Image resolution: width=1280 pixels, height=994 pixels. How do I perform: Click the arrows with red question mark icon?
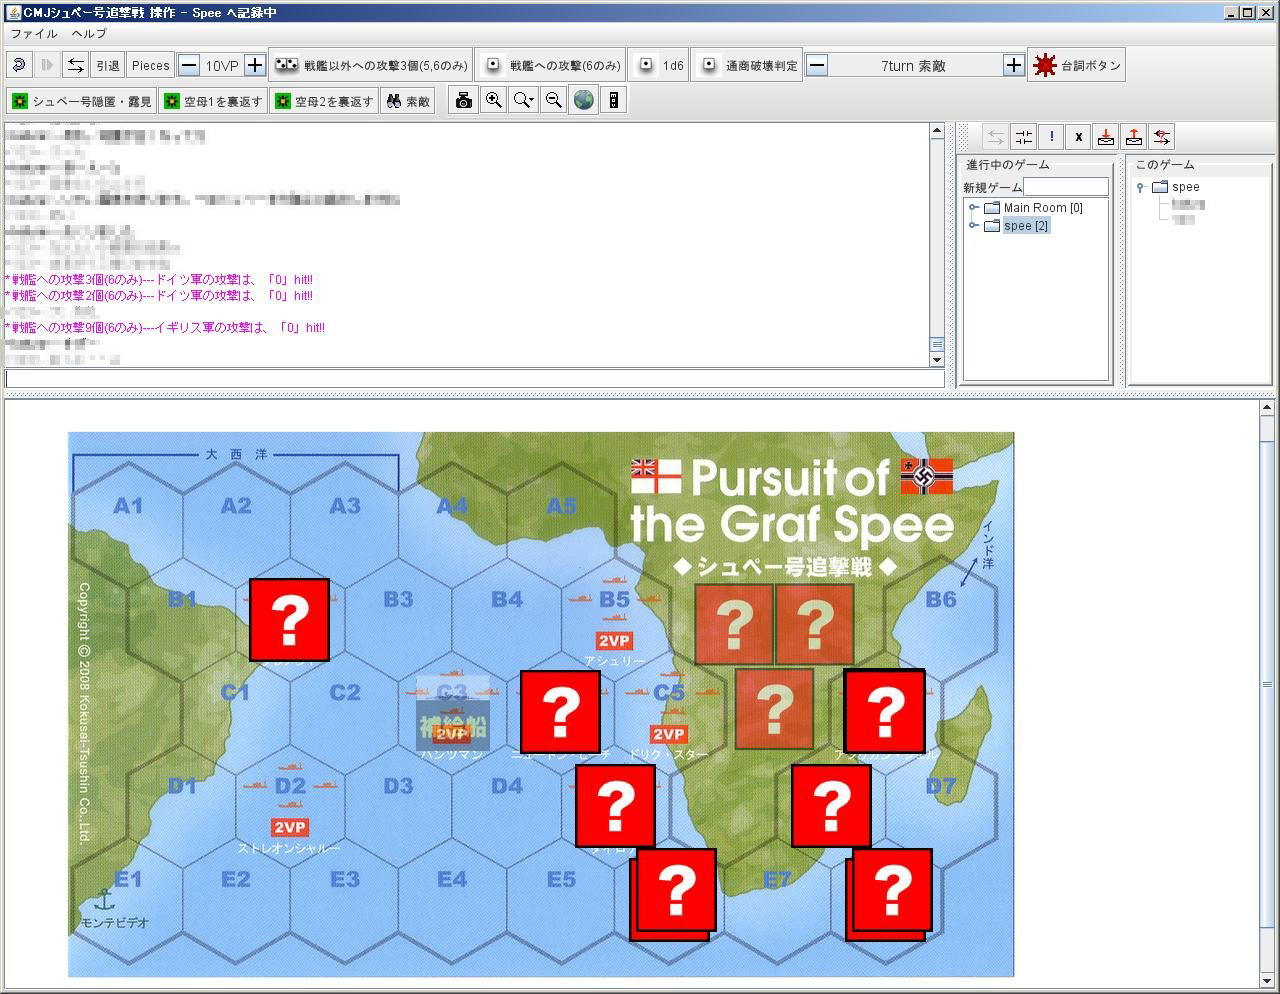coord(1162,137)
